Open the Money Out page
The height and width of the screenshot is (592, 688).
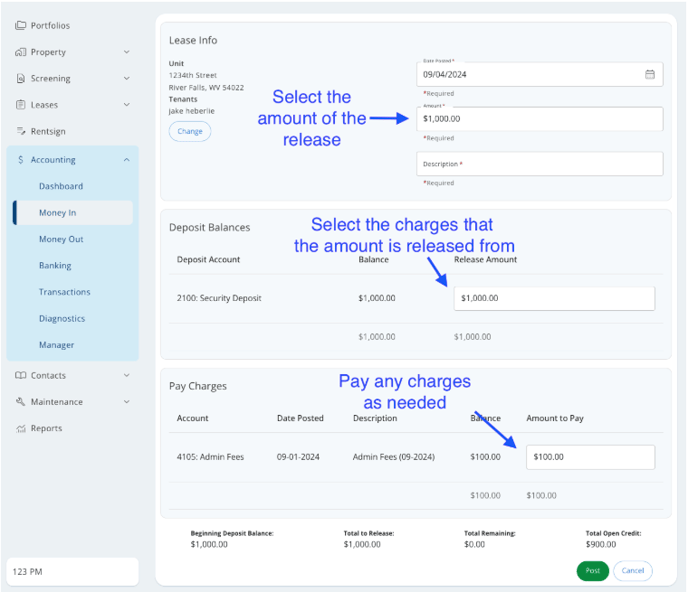pos(61,239)
